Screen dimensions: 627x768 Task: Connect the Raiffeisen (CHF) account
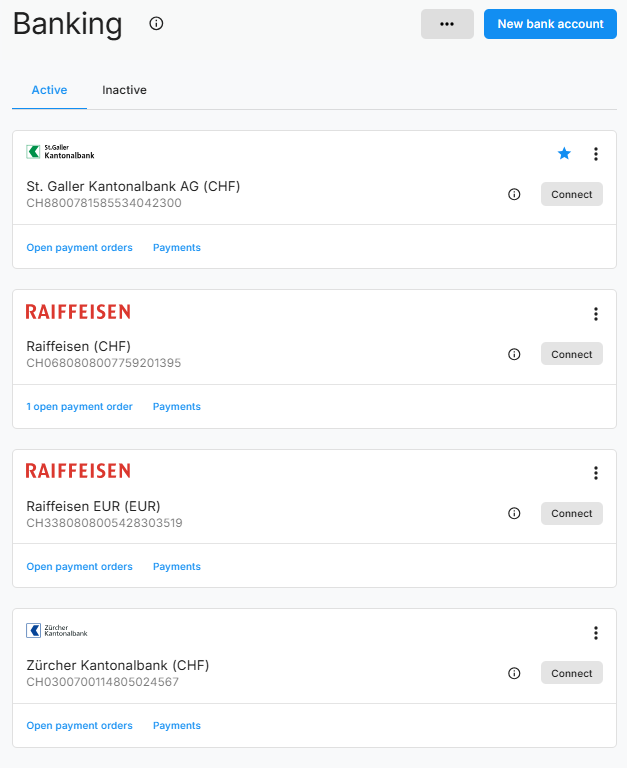pyautogui.click(x=572, y=354)
